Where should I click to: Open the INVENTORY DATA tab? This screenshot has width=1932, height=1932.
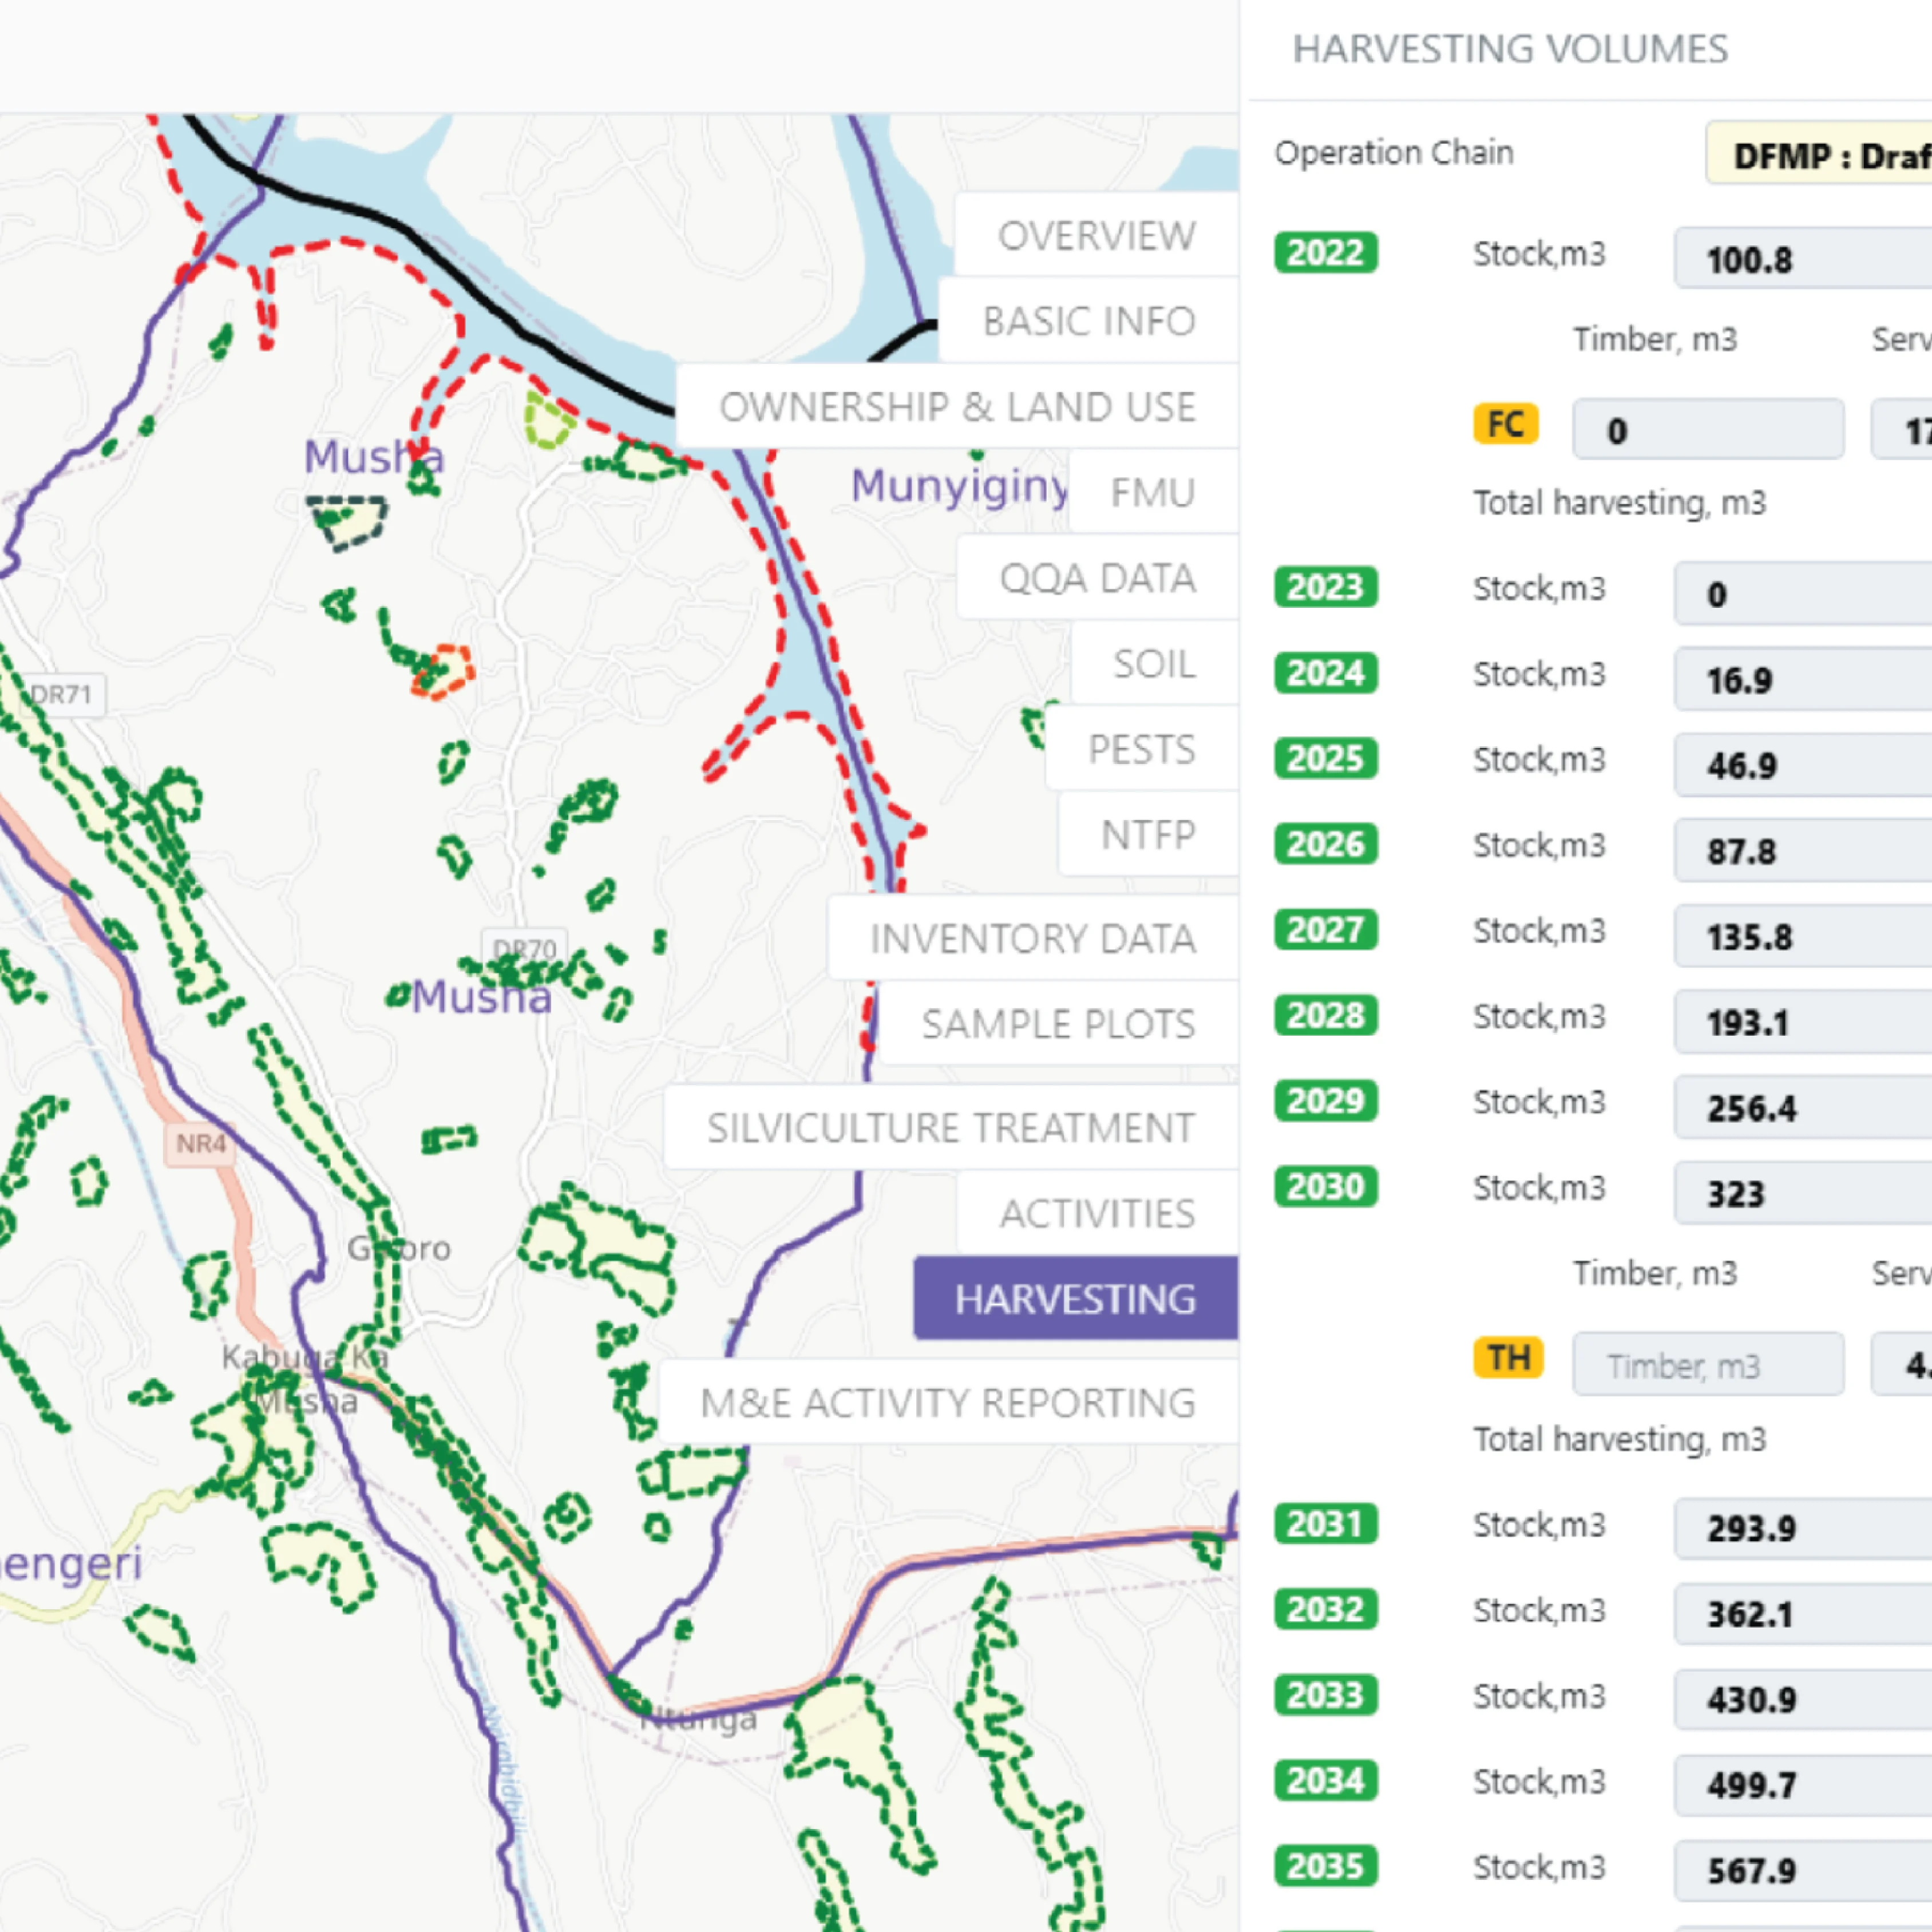[x=1032, y=938]
